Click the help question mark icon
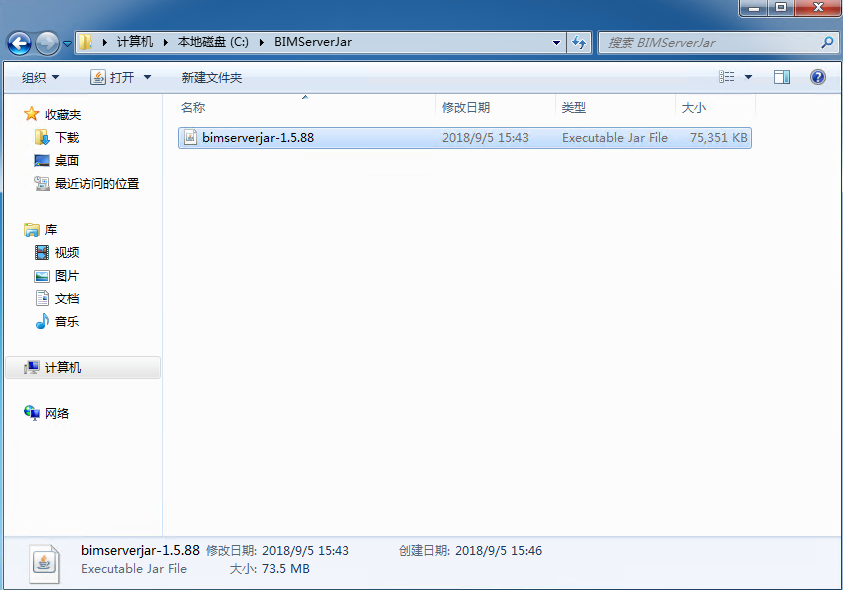The image size is (843, 590). (x=817, y=77)
